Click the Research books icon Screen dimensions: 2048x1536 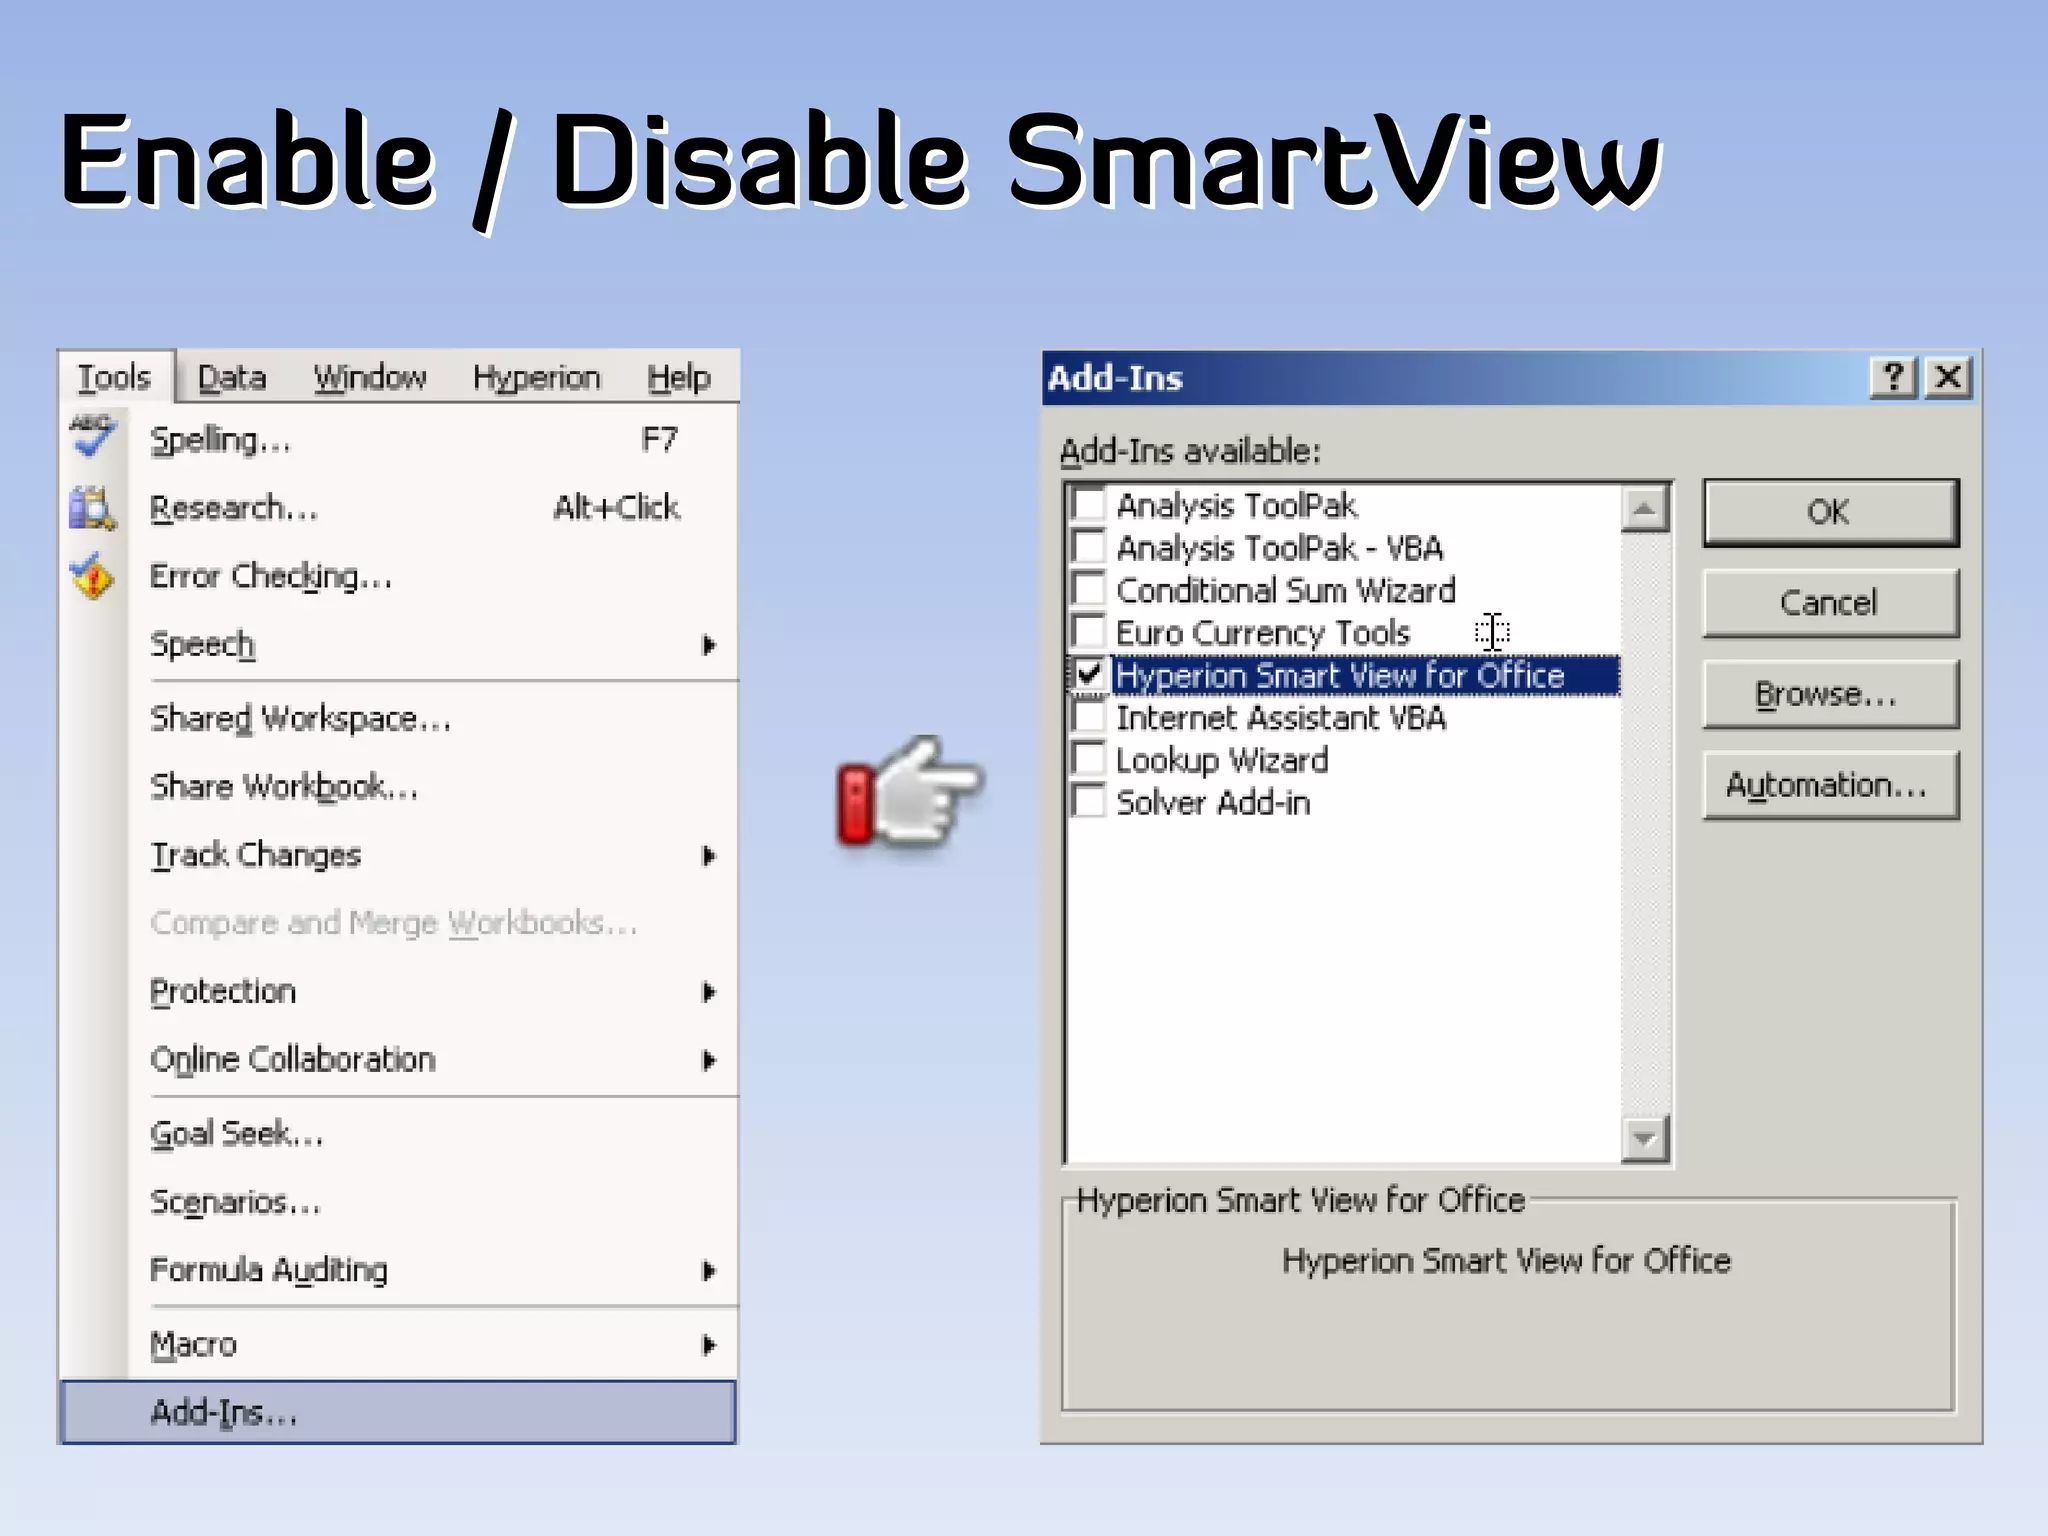click(92, 508)
